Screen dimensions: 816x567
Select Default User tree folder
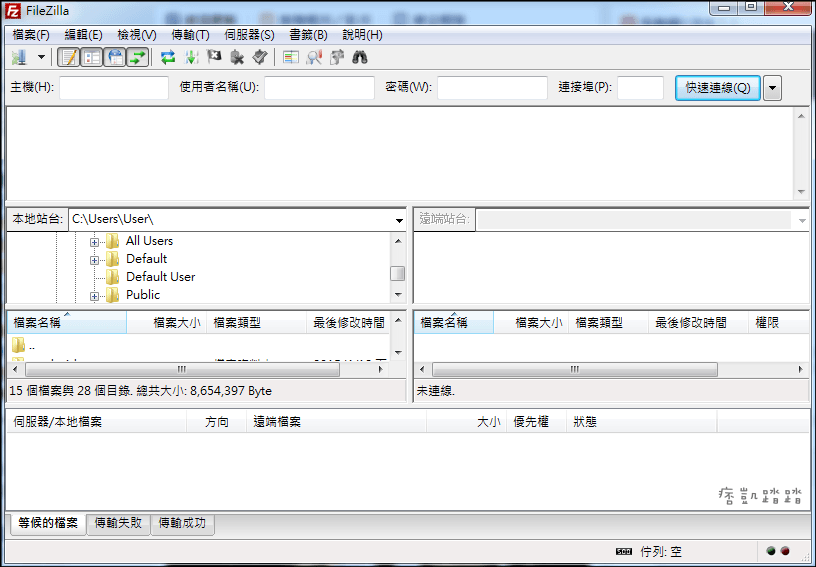(160, 277)
